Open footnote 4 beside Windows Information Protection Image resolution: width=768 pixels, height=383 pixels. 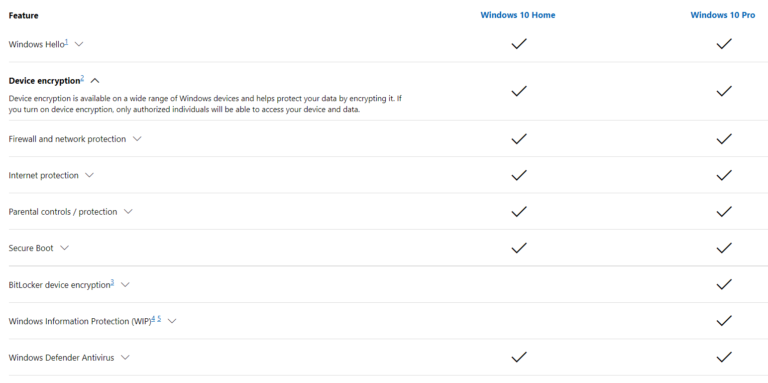[x=153, y=319]
